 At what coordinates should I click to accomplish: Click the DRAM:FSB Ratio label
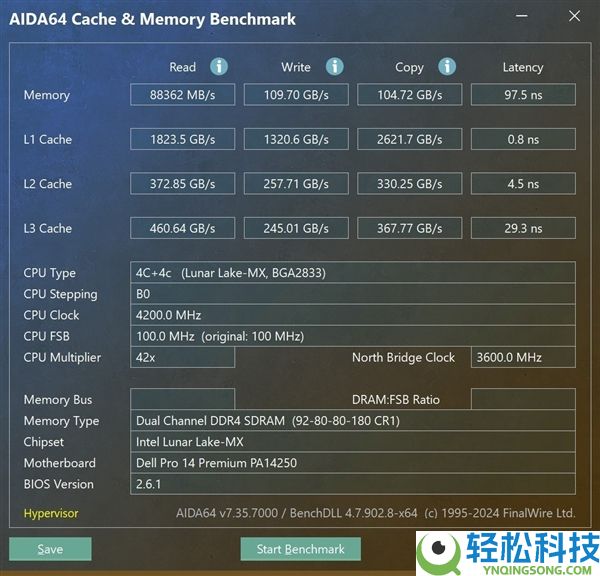point(396,400)
